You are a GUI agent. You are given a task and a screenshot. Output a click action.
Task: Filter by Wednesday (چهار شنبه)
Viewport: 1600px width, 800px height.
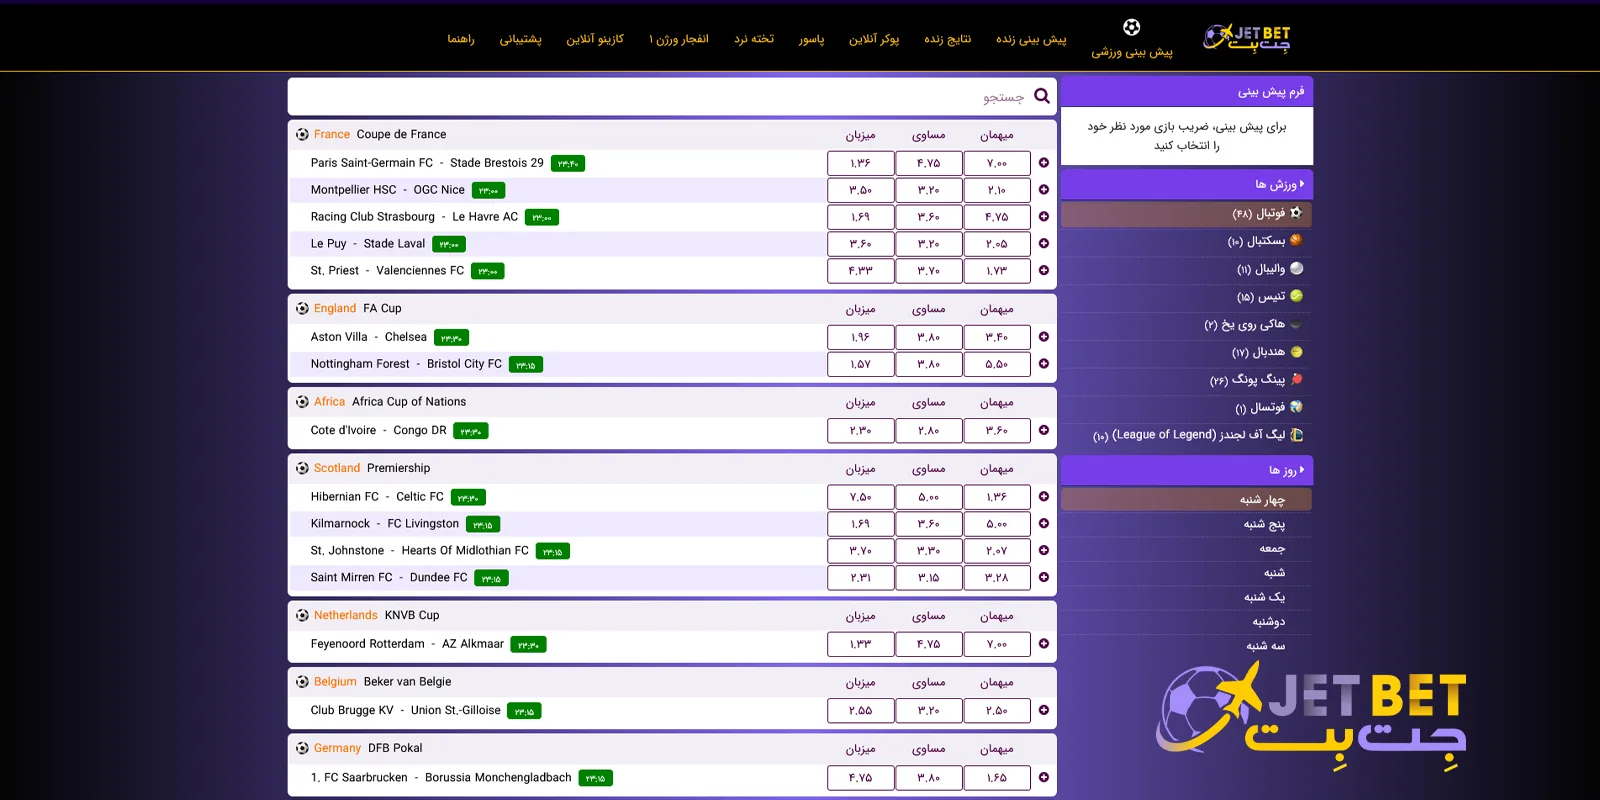(1186, 499)
